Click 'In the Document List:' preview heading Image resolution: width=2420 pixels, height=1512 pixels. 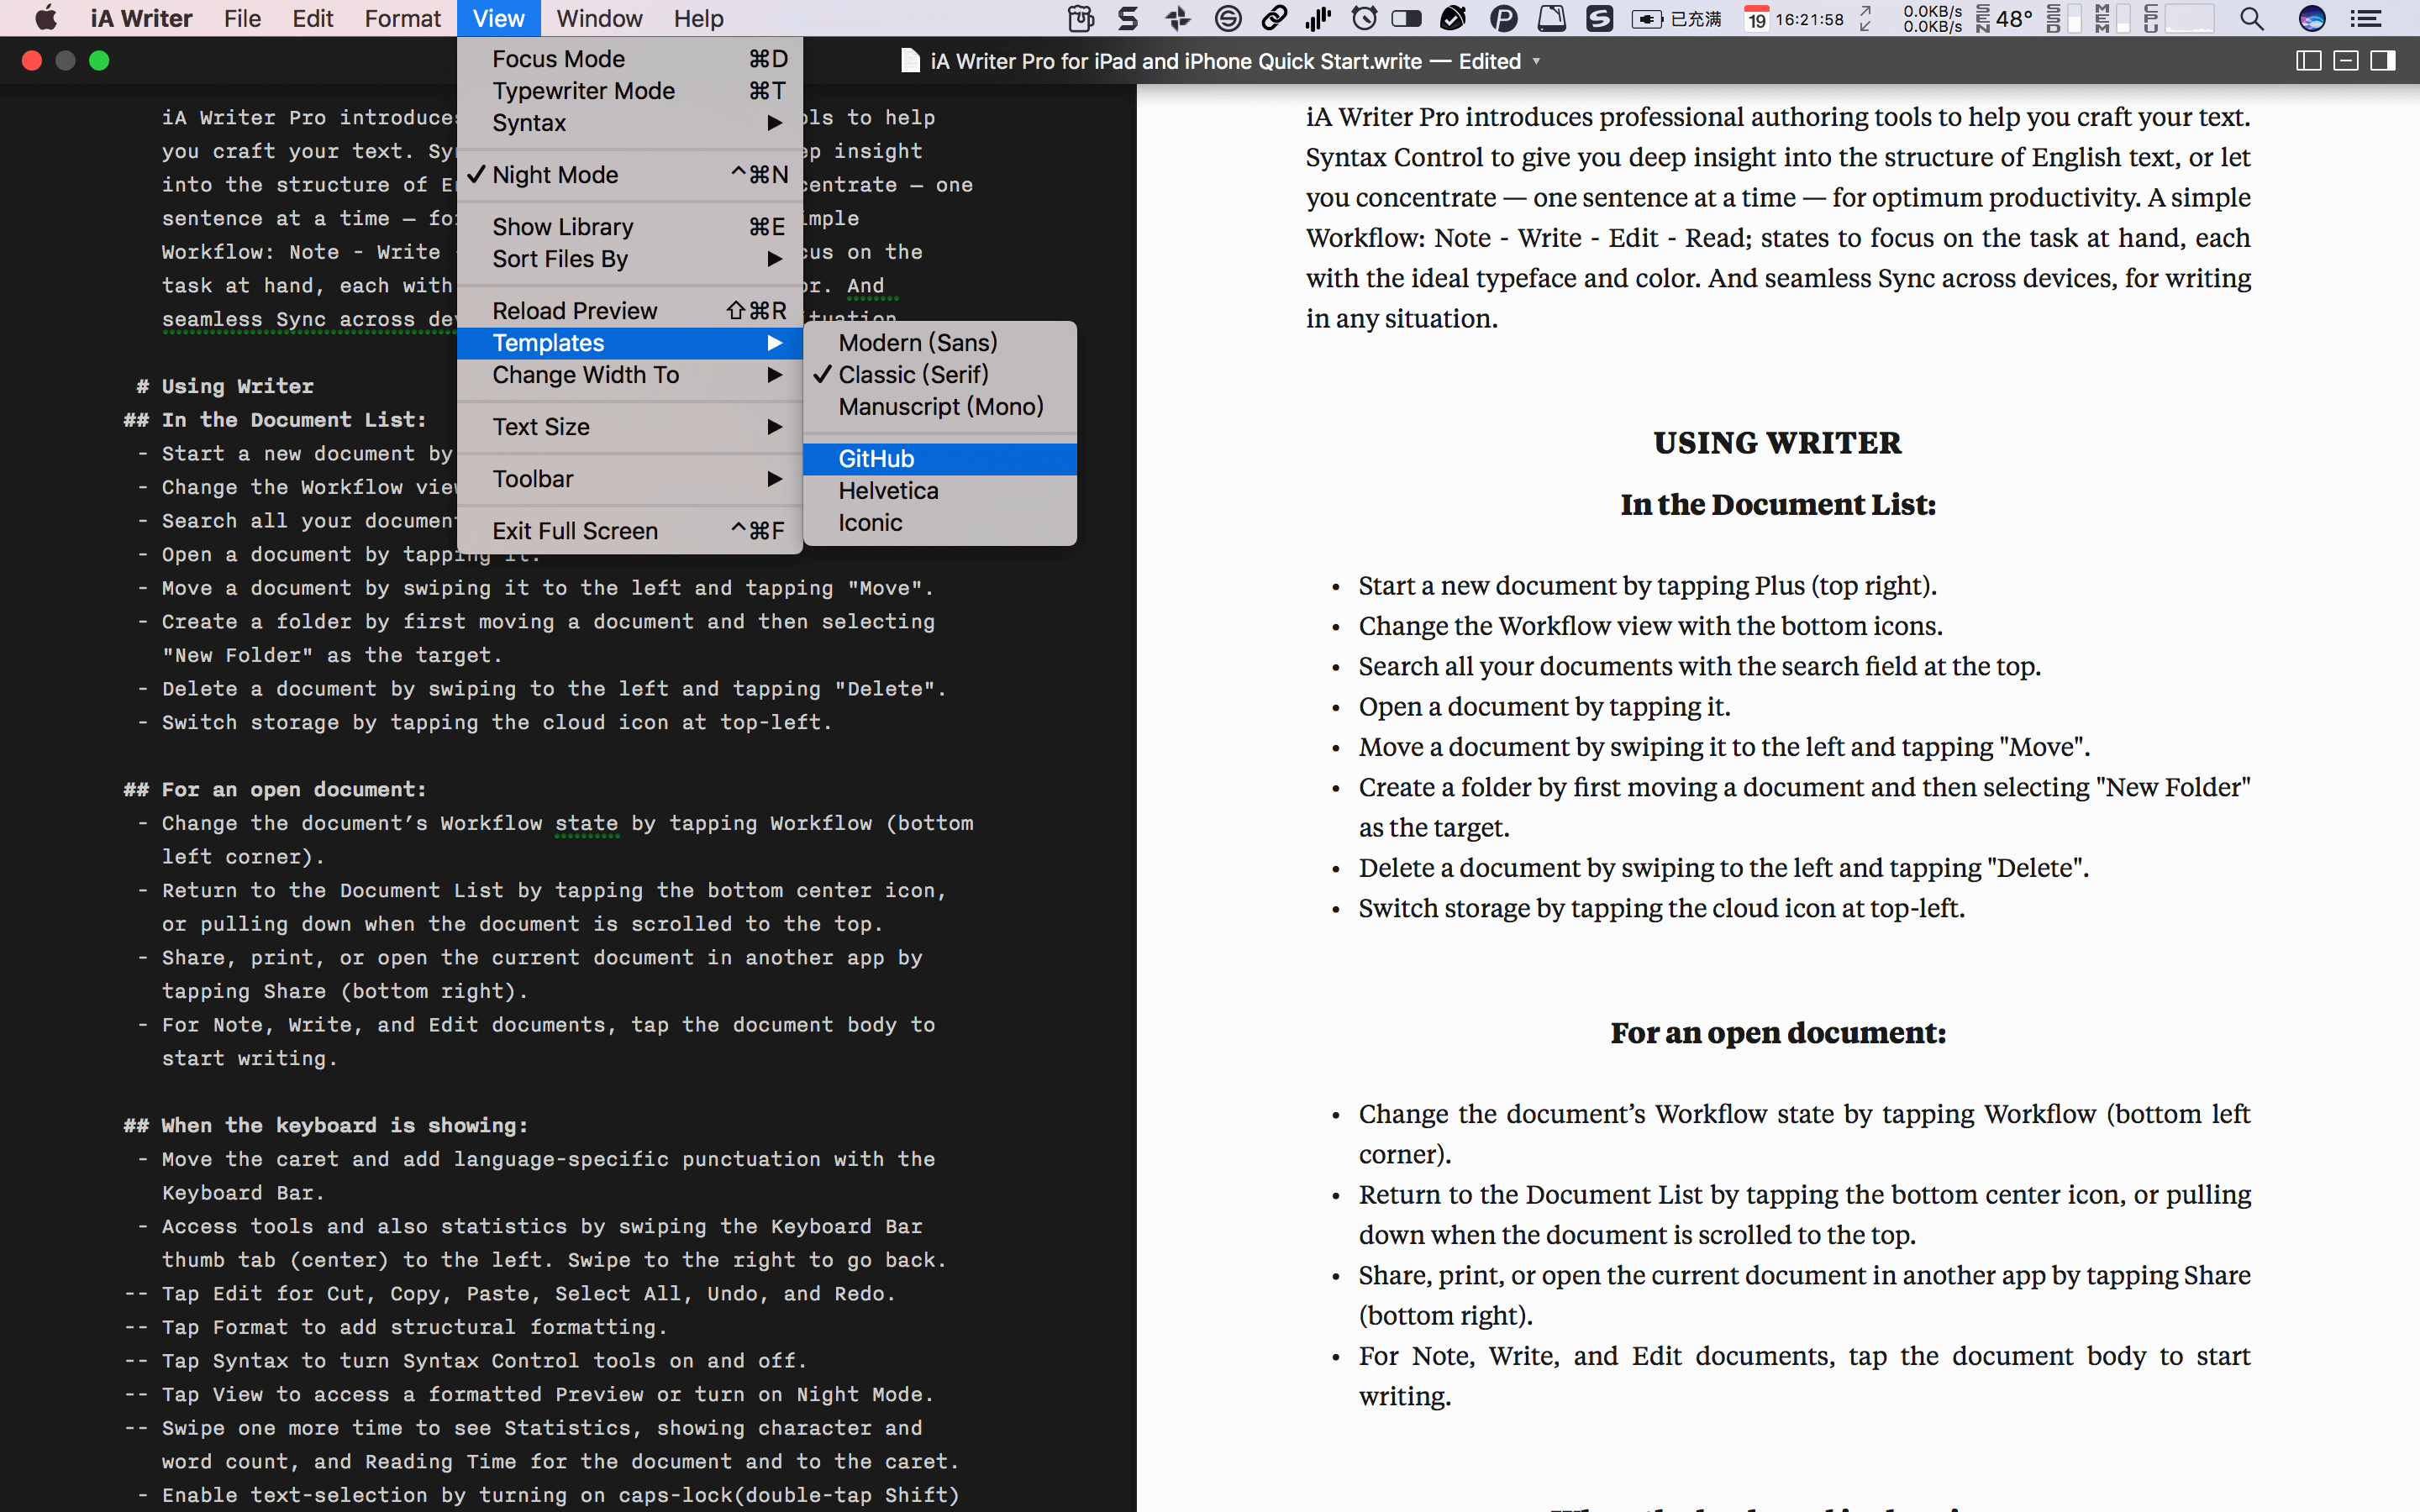(1778, 505)
